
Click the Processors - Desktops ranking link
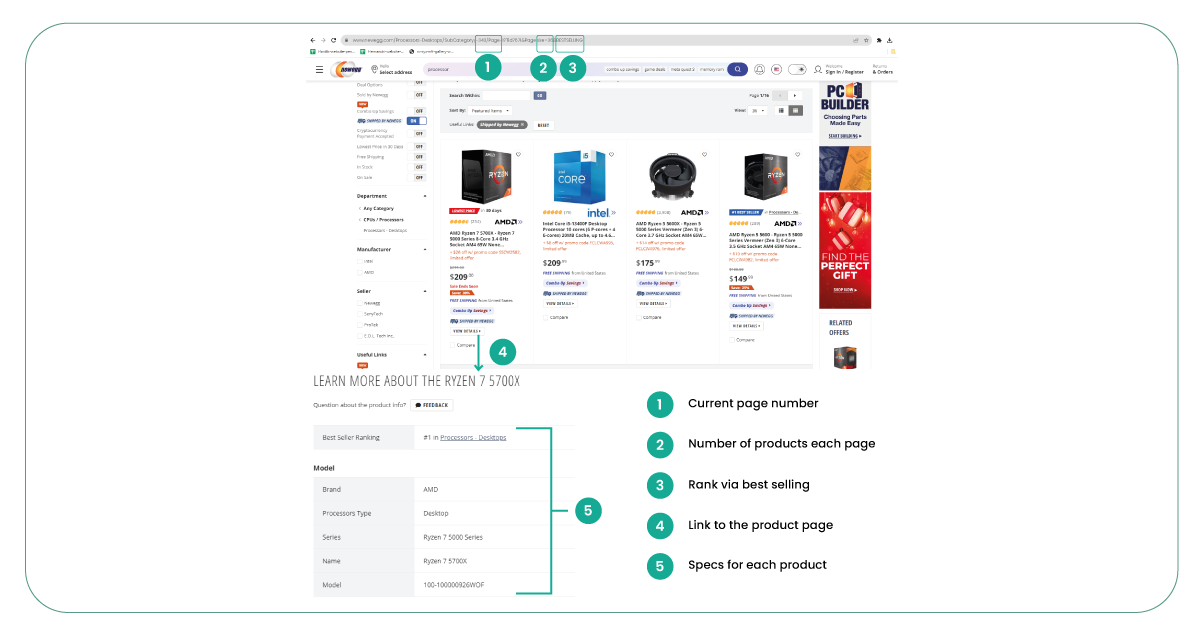pyautogui.click(x=473, y=437)
